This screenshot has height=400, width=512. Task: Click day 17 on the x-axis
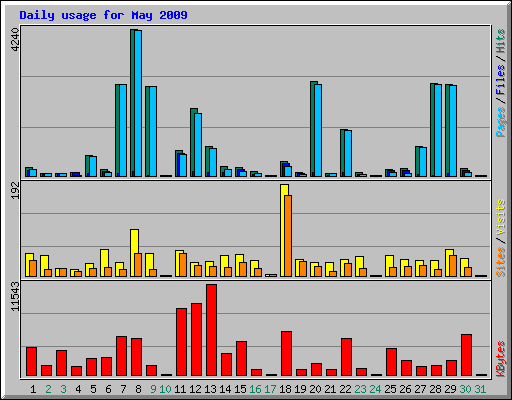[270, 389]
